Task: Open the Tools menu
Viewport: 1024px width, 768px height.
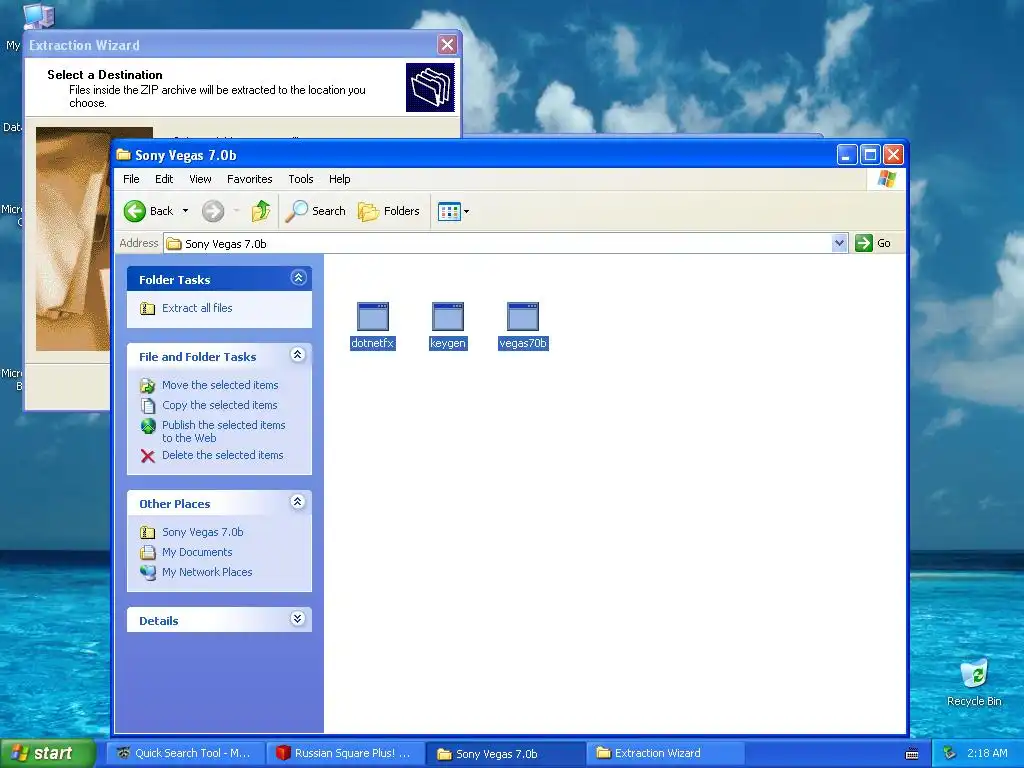Action: 300,179
